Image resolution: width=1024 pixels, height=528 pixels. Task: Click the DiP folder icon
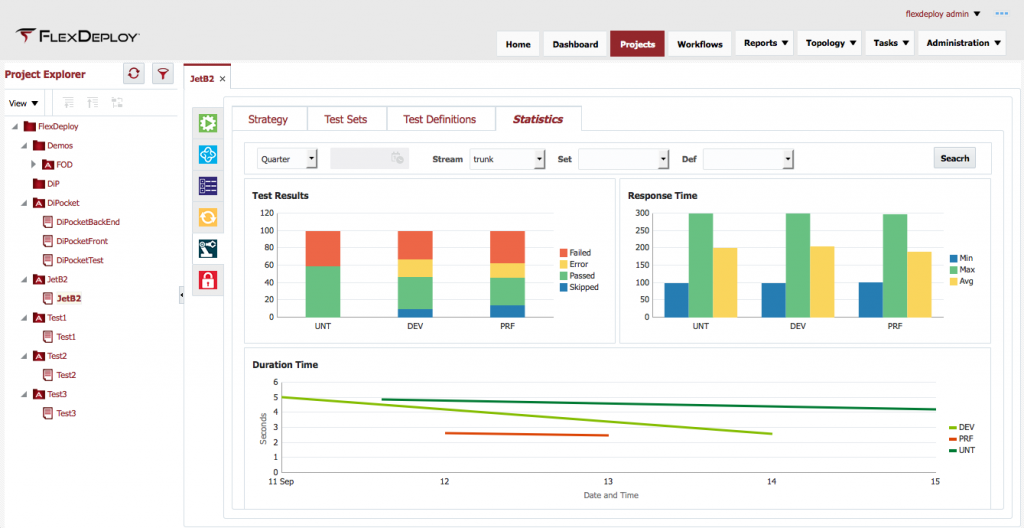(x=38, y=184)
